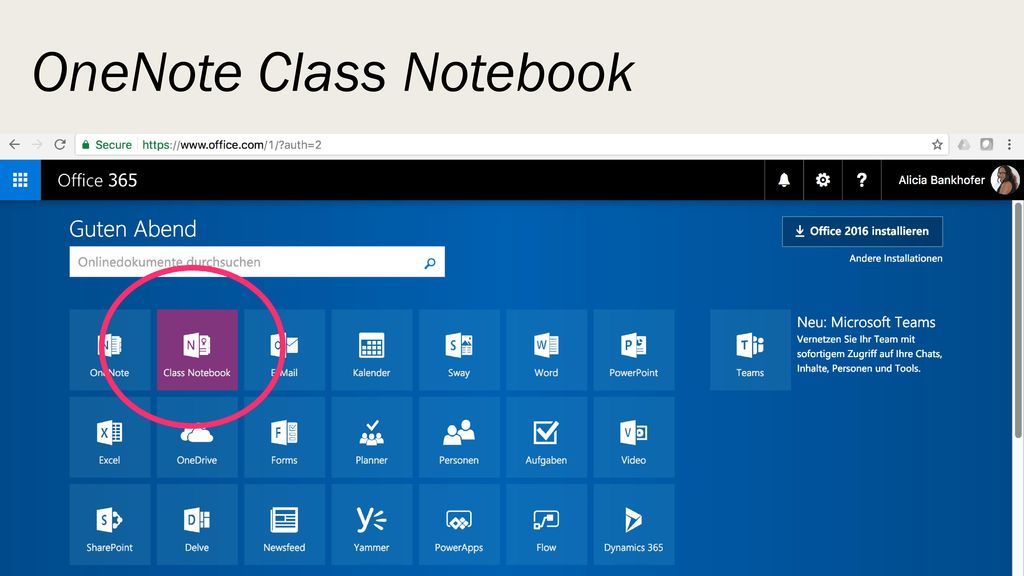Open the Forms app tile

[284, 438]
